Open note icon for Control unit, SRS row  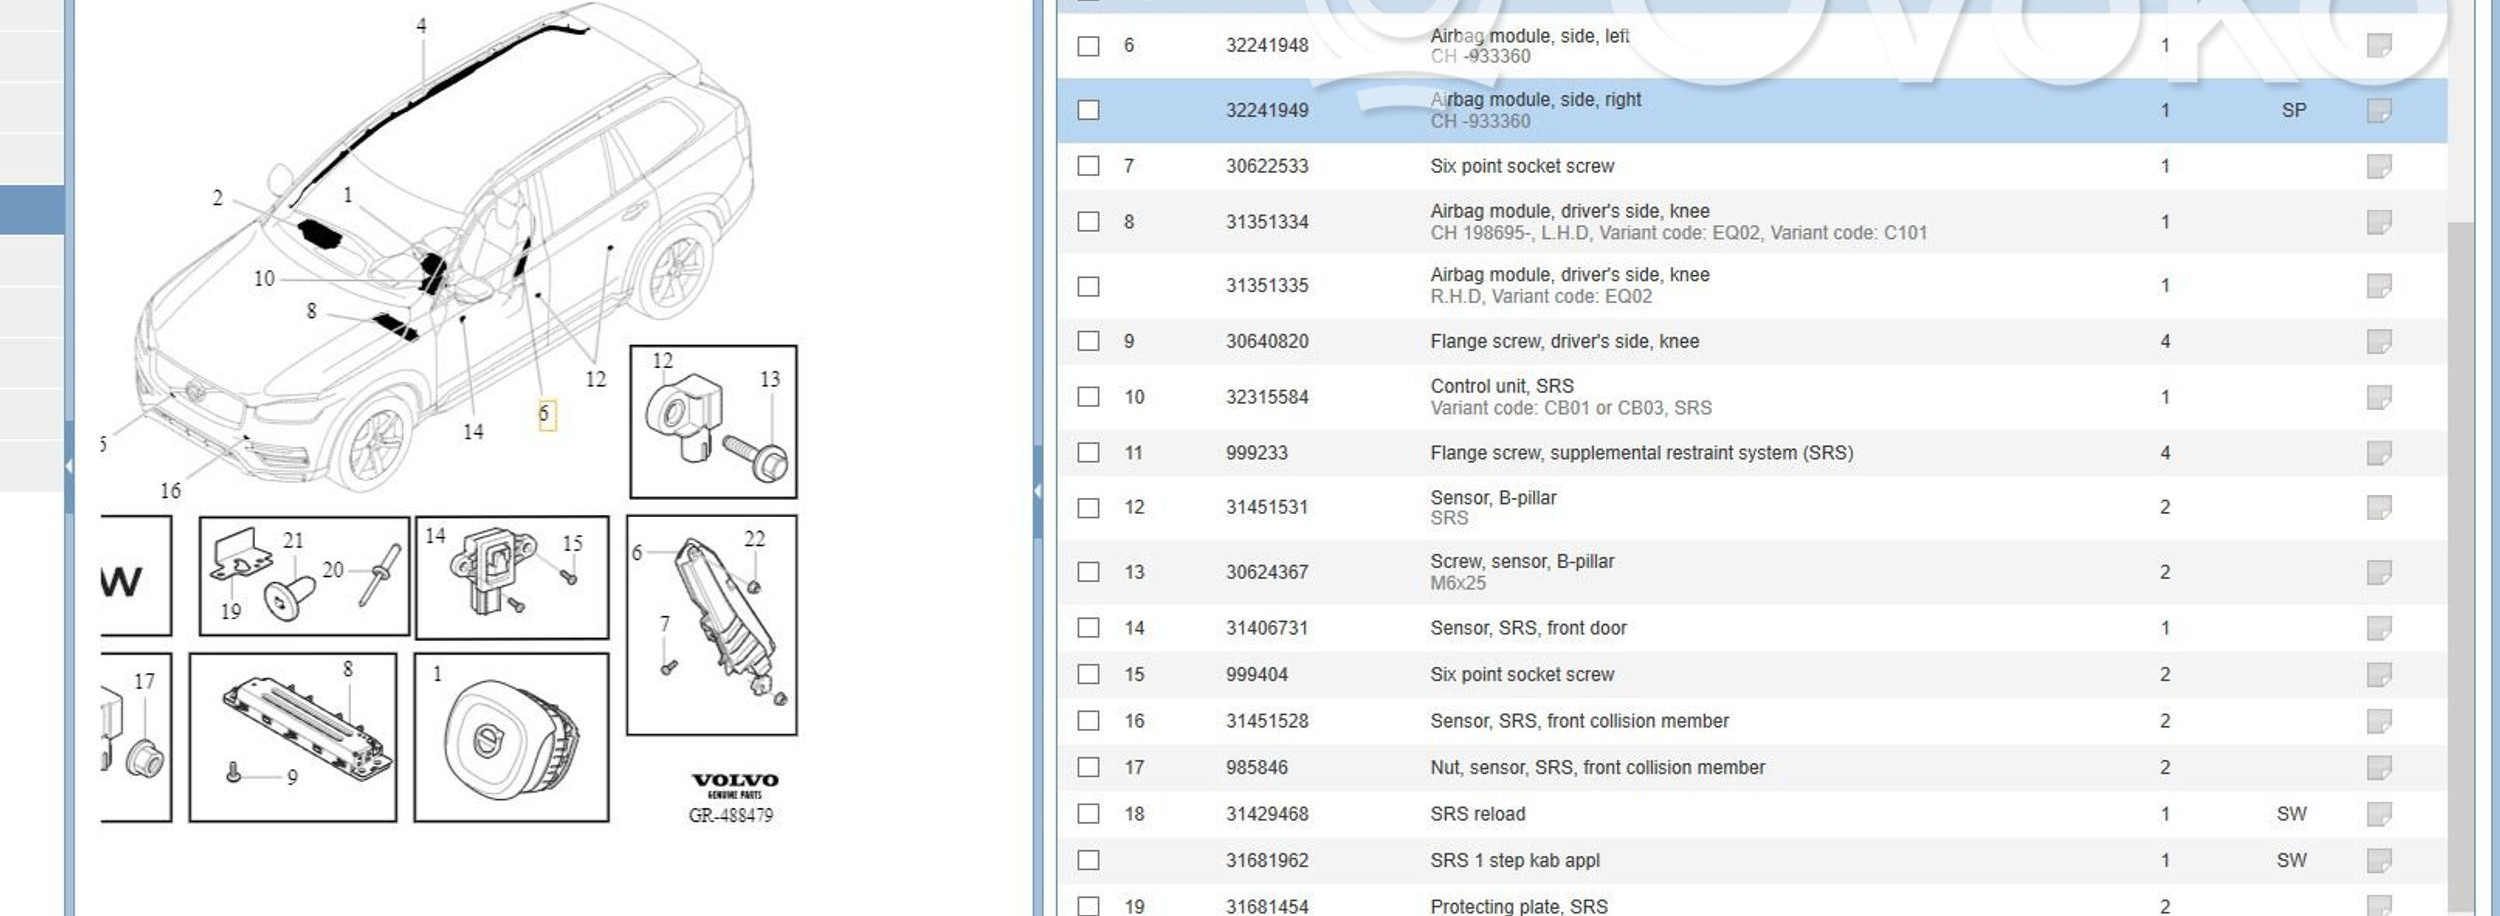coord(2378,397)
